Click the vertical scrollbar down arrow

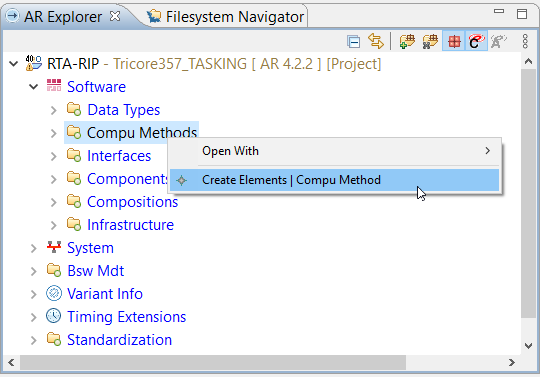click(528, 346)
